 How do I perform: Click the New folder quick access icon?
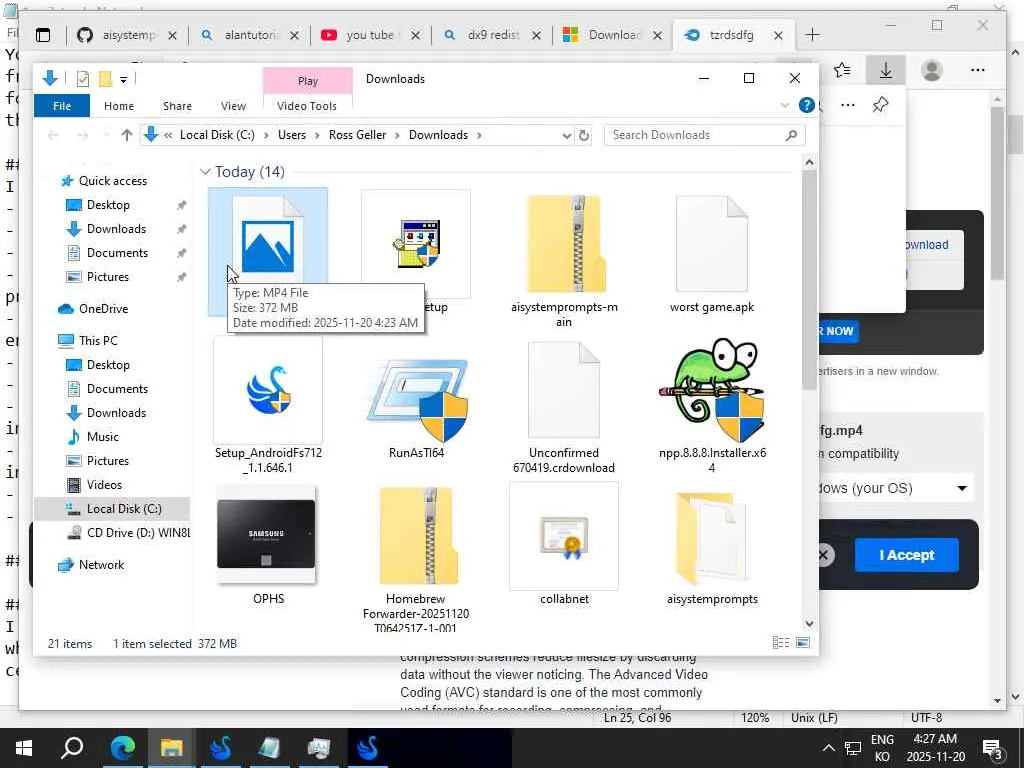coord(105,79)
